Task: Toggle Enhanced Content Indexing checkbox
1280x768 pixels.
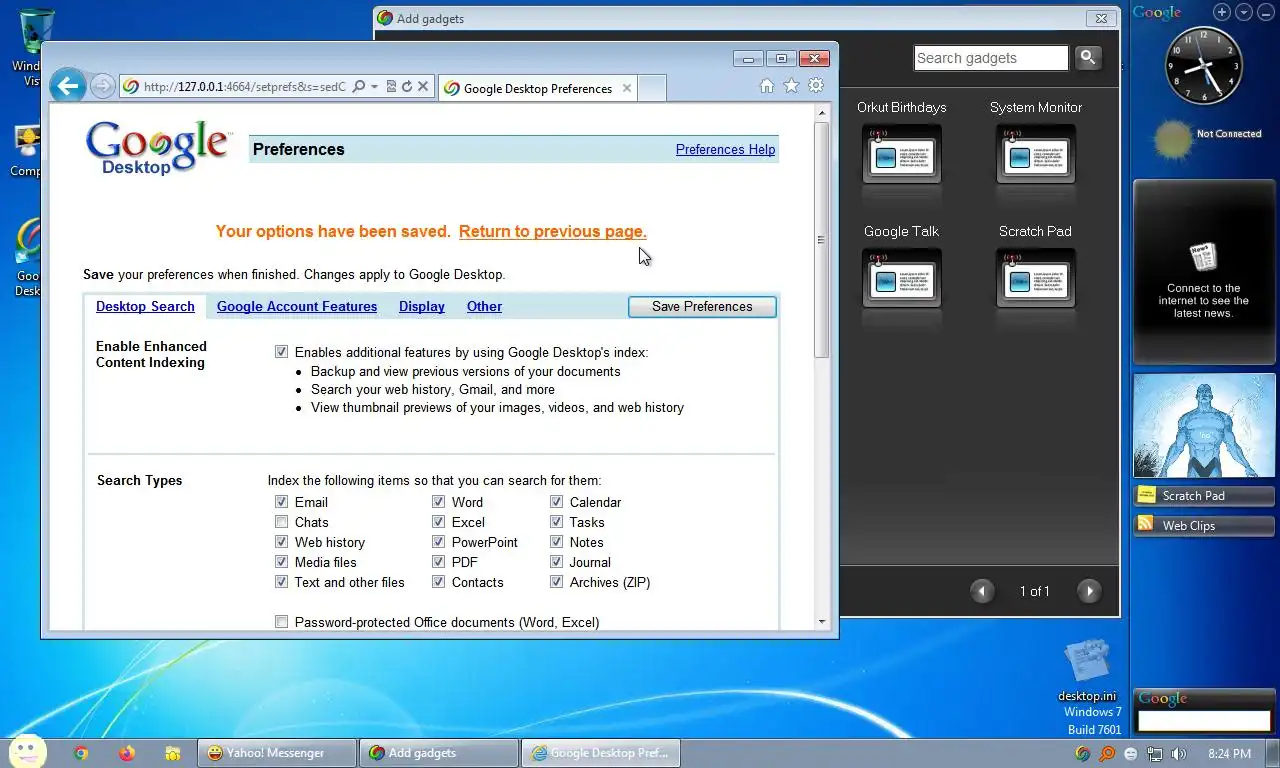Action: point(281,352)
